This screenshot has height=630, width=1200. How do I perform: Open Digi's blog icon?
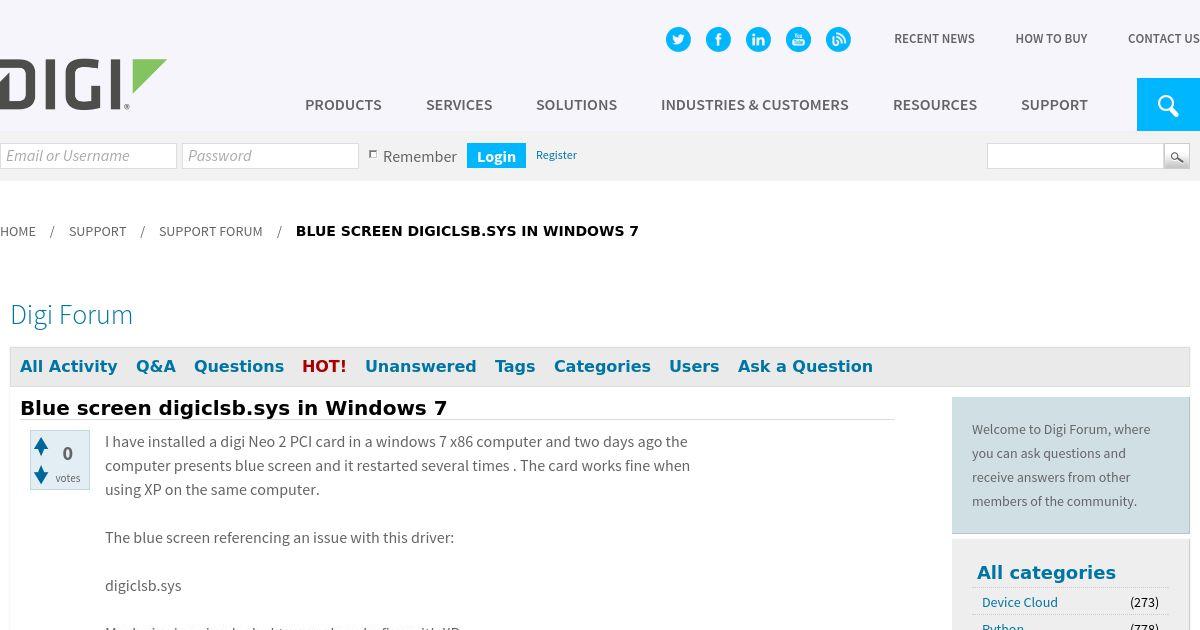(x=838, y=39)
